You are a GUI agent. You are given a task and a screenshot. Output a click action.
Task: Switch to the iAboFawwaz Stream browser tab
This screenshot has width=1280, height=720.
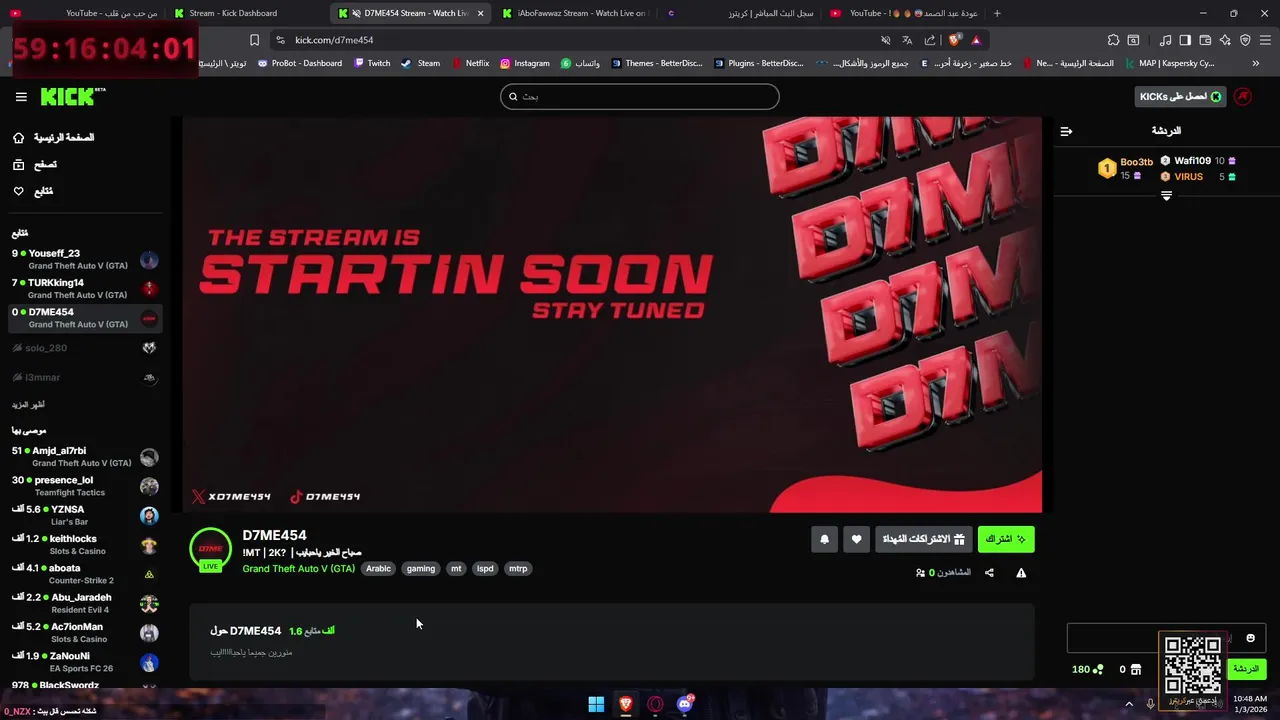pyautogui.click(x=575, y=13)
